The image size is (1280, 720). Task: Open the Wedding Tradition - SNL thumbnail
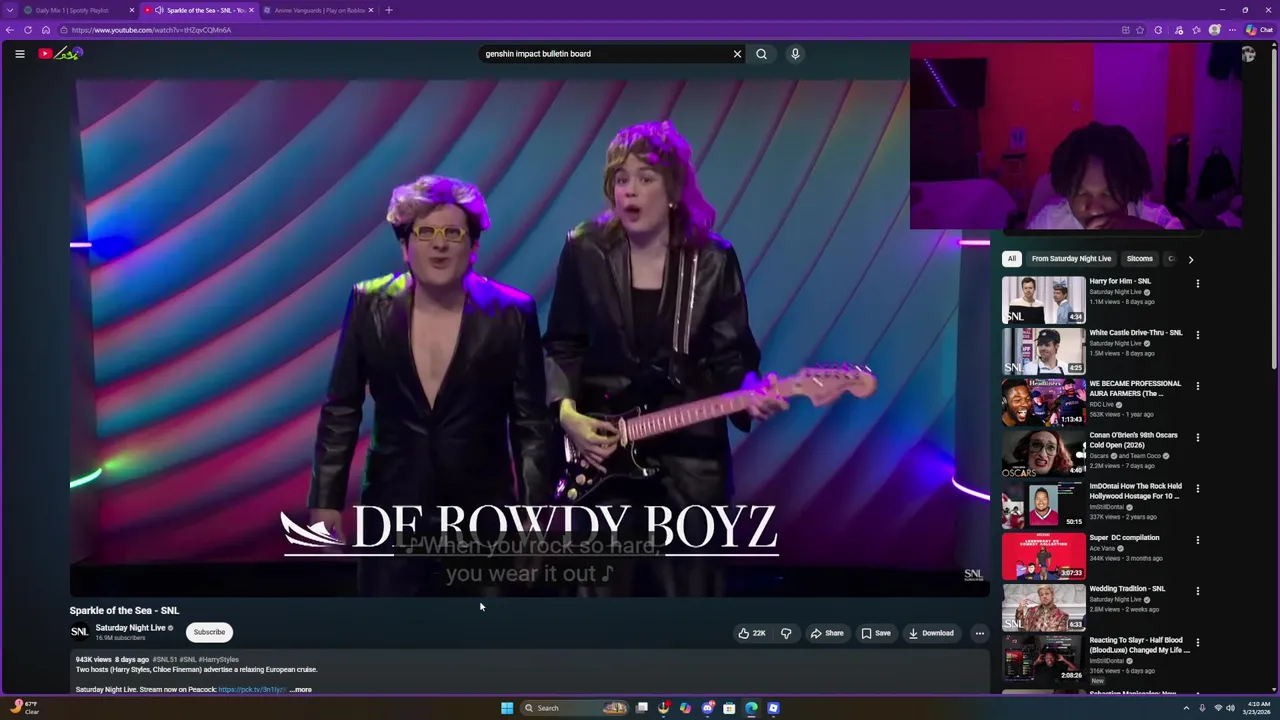pos(1043,608)
